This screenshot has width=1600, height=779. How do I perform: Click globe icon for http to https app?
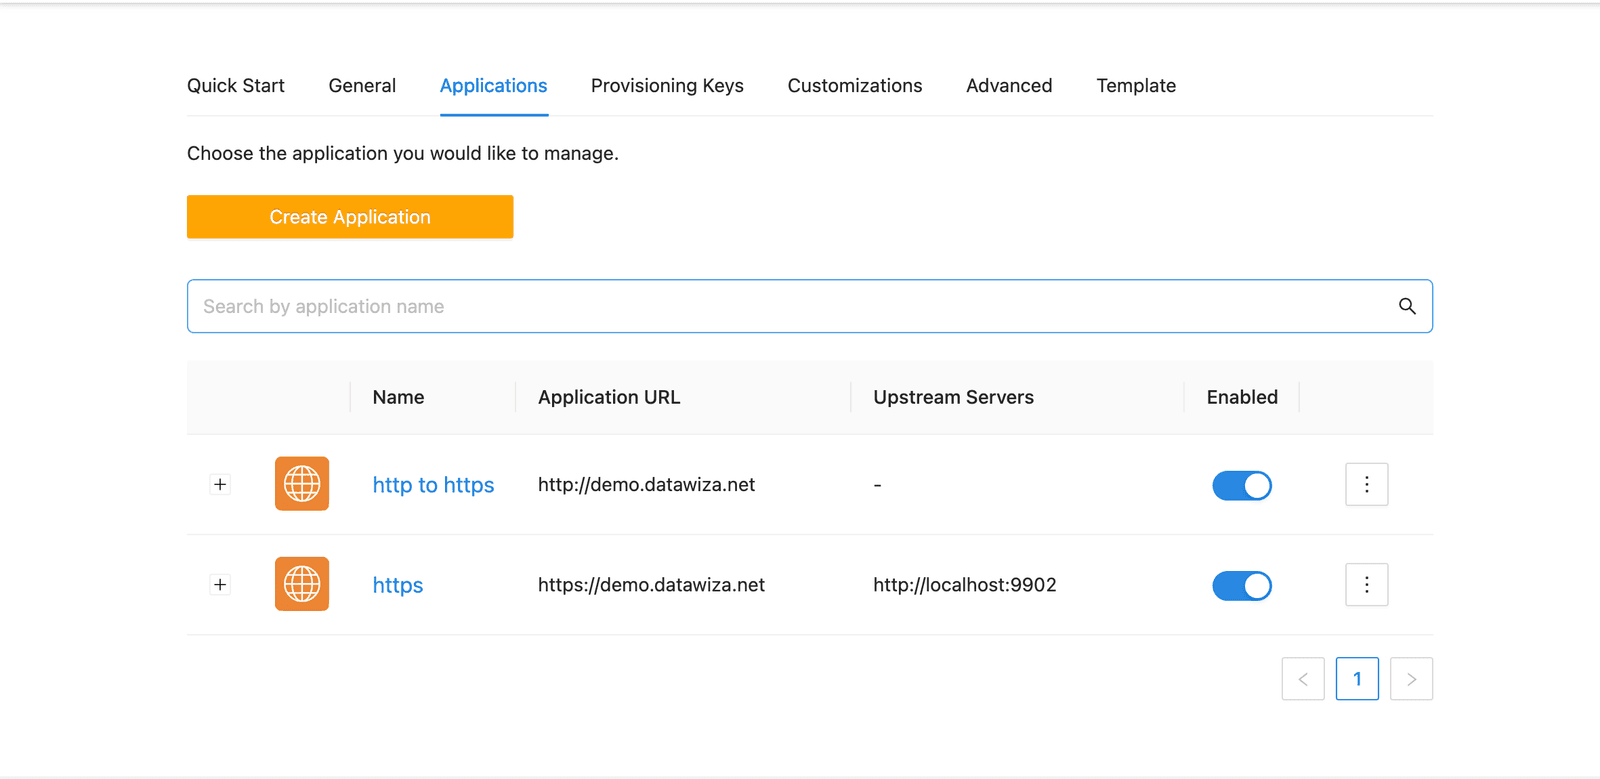pyautogui.click(x=302, y=484)
